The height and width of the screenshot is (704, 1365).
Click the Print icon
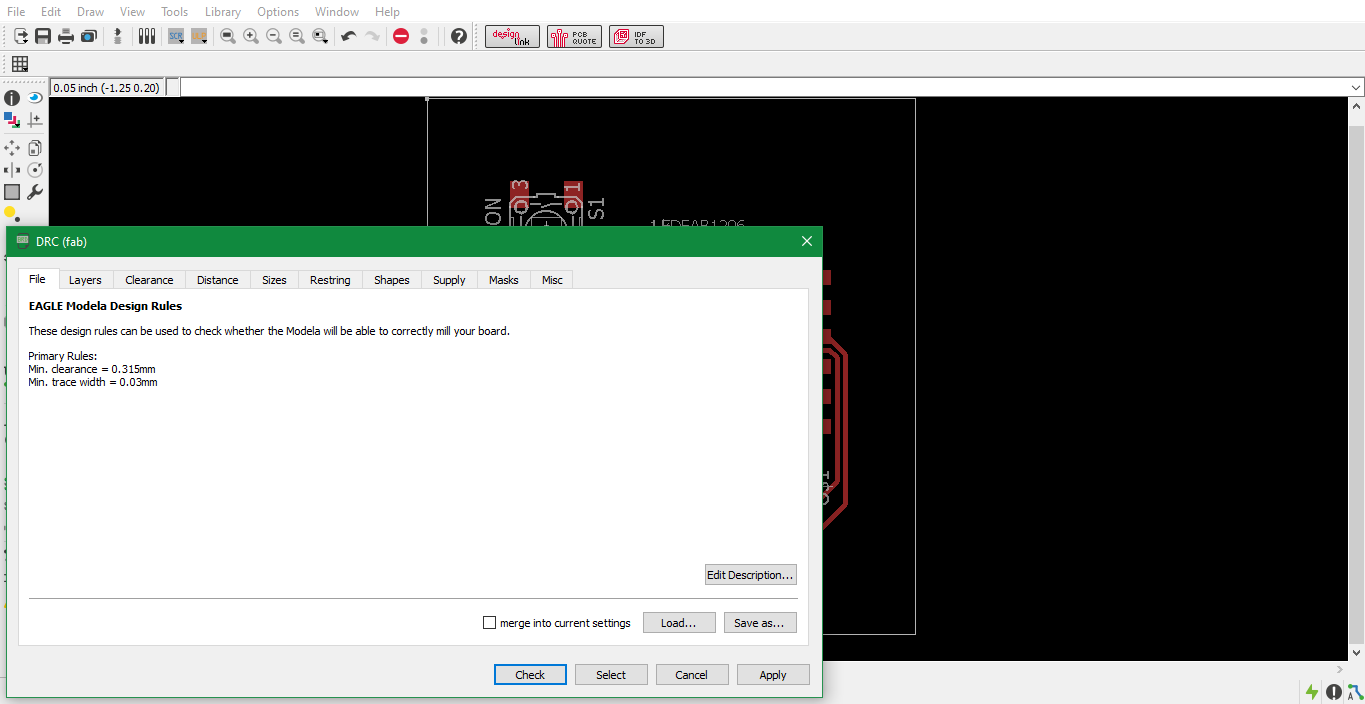point(66,36)
